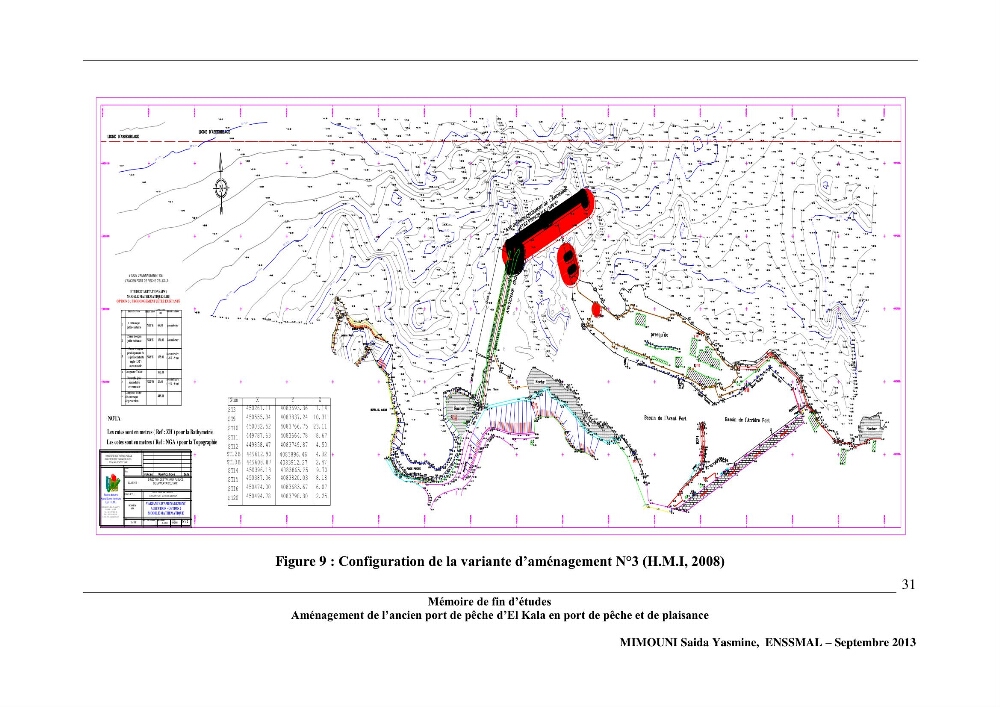Click the coordinates table row ending 10.31
The height and width of the screenshot is (707, 1000).
(x=279, y=418)
